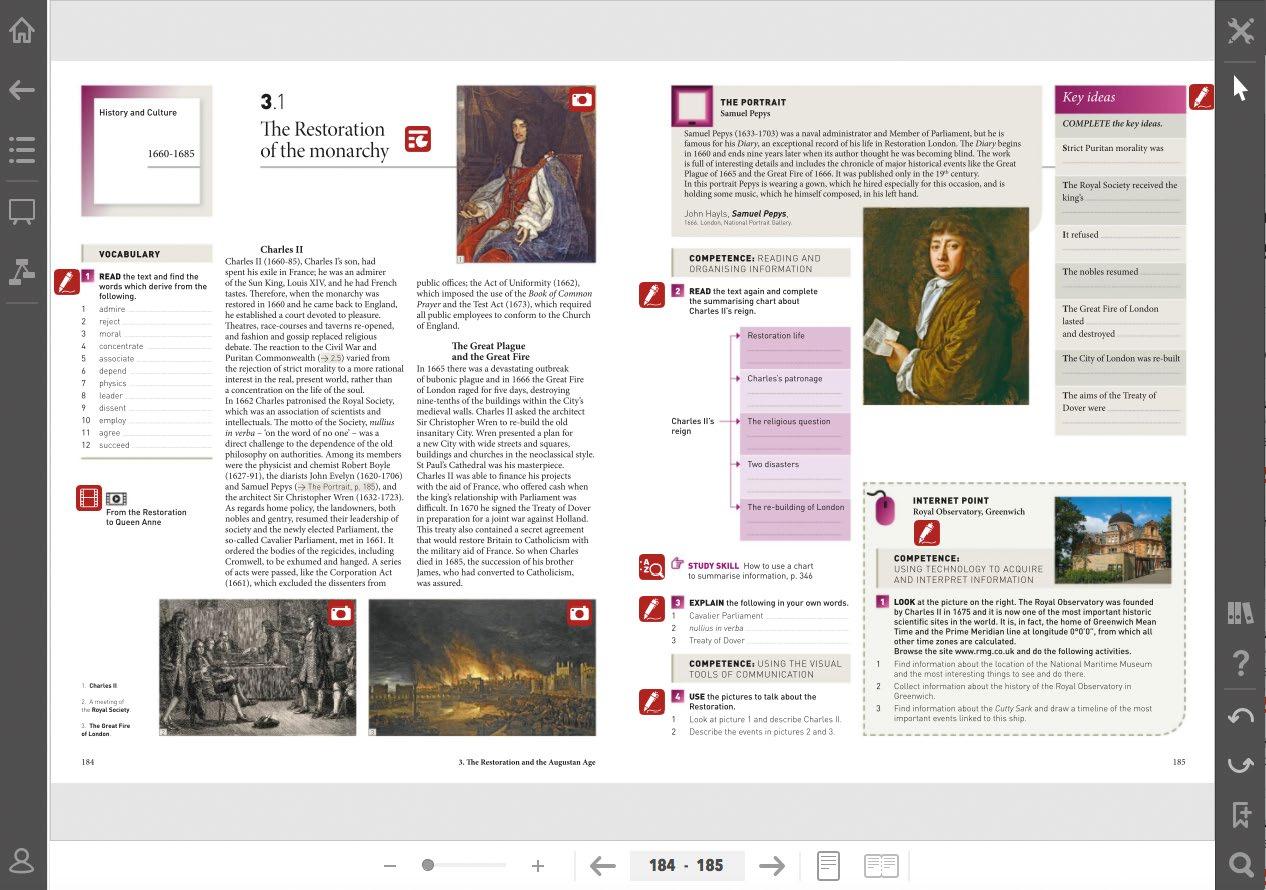Click the undo arrow icon
Screen dimensions: 1266x890
pyautogui.click(x=1241, y=716)
